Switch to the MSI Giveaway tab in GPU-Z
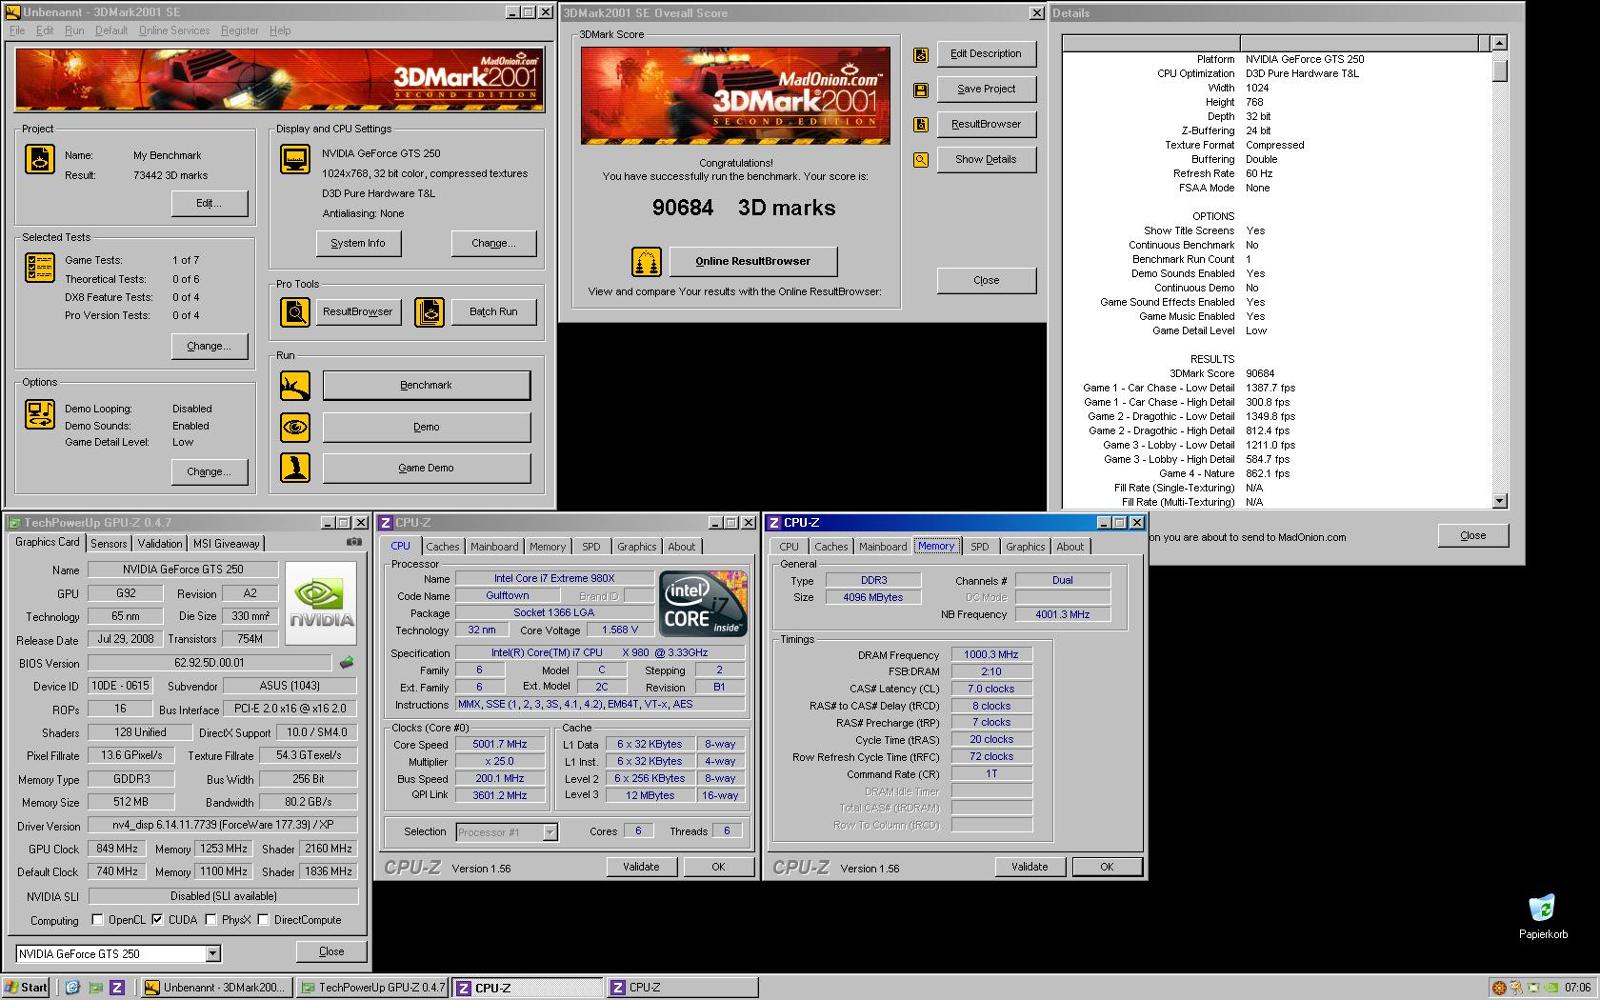Viewport: 1600px width, 1000px height. (x=226, y=543)
